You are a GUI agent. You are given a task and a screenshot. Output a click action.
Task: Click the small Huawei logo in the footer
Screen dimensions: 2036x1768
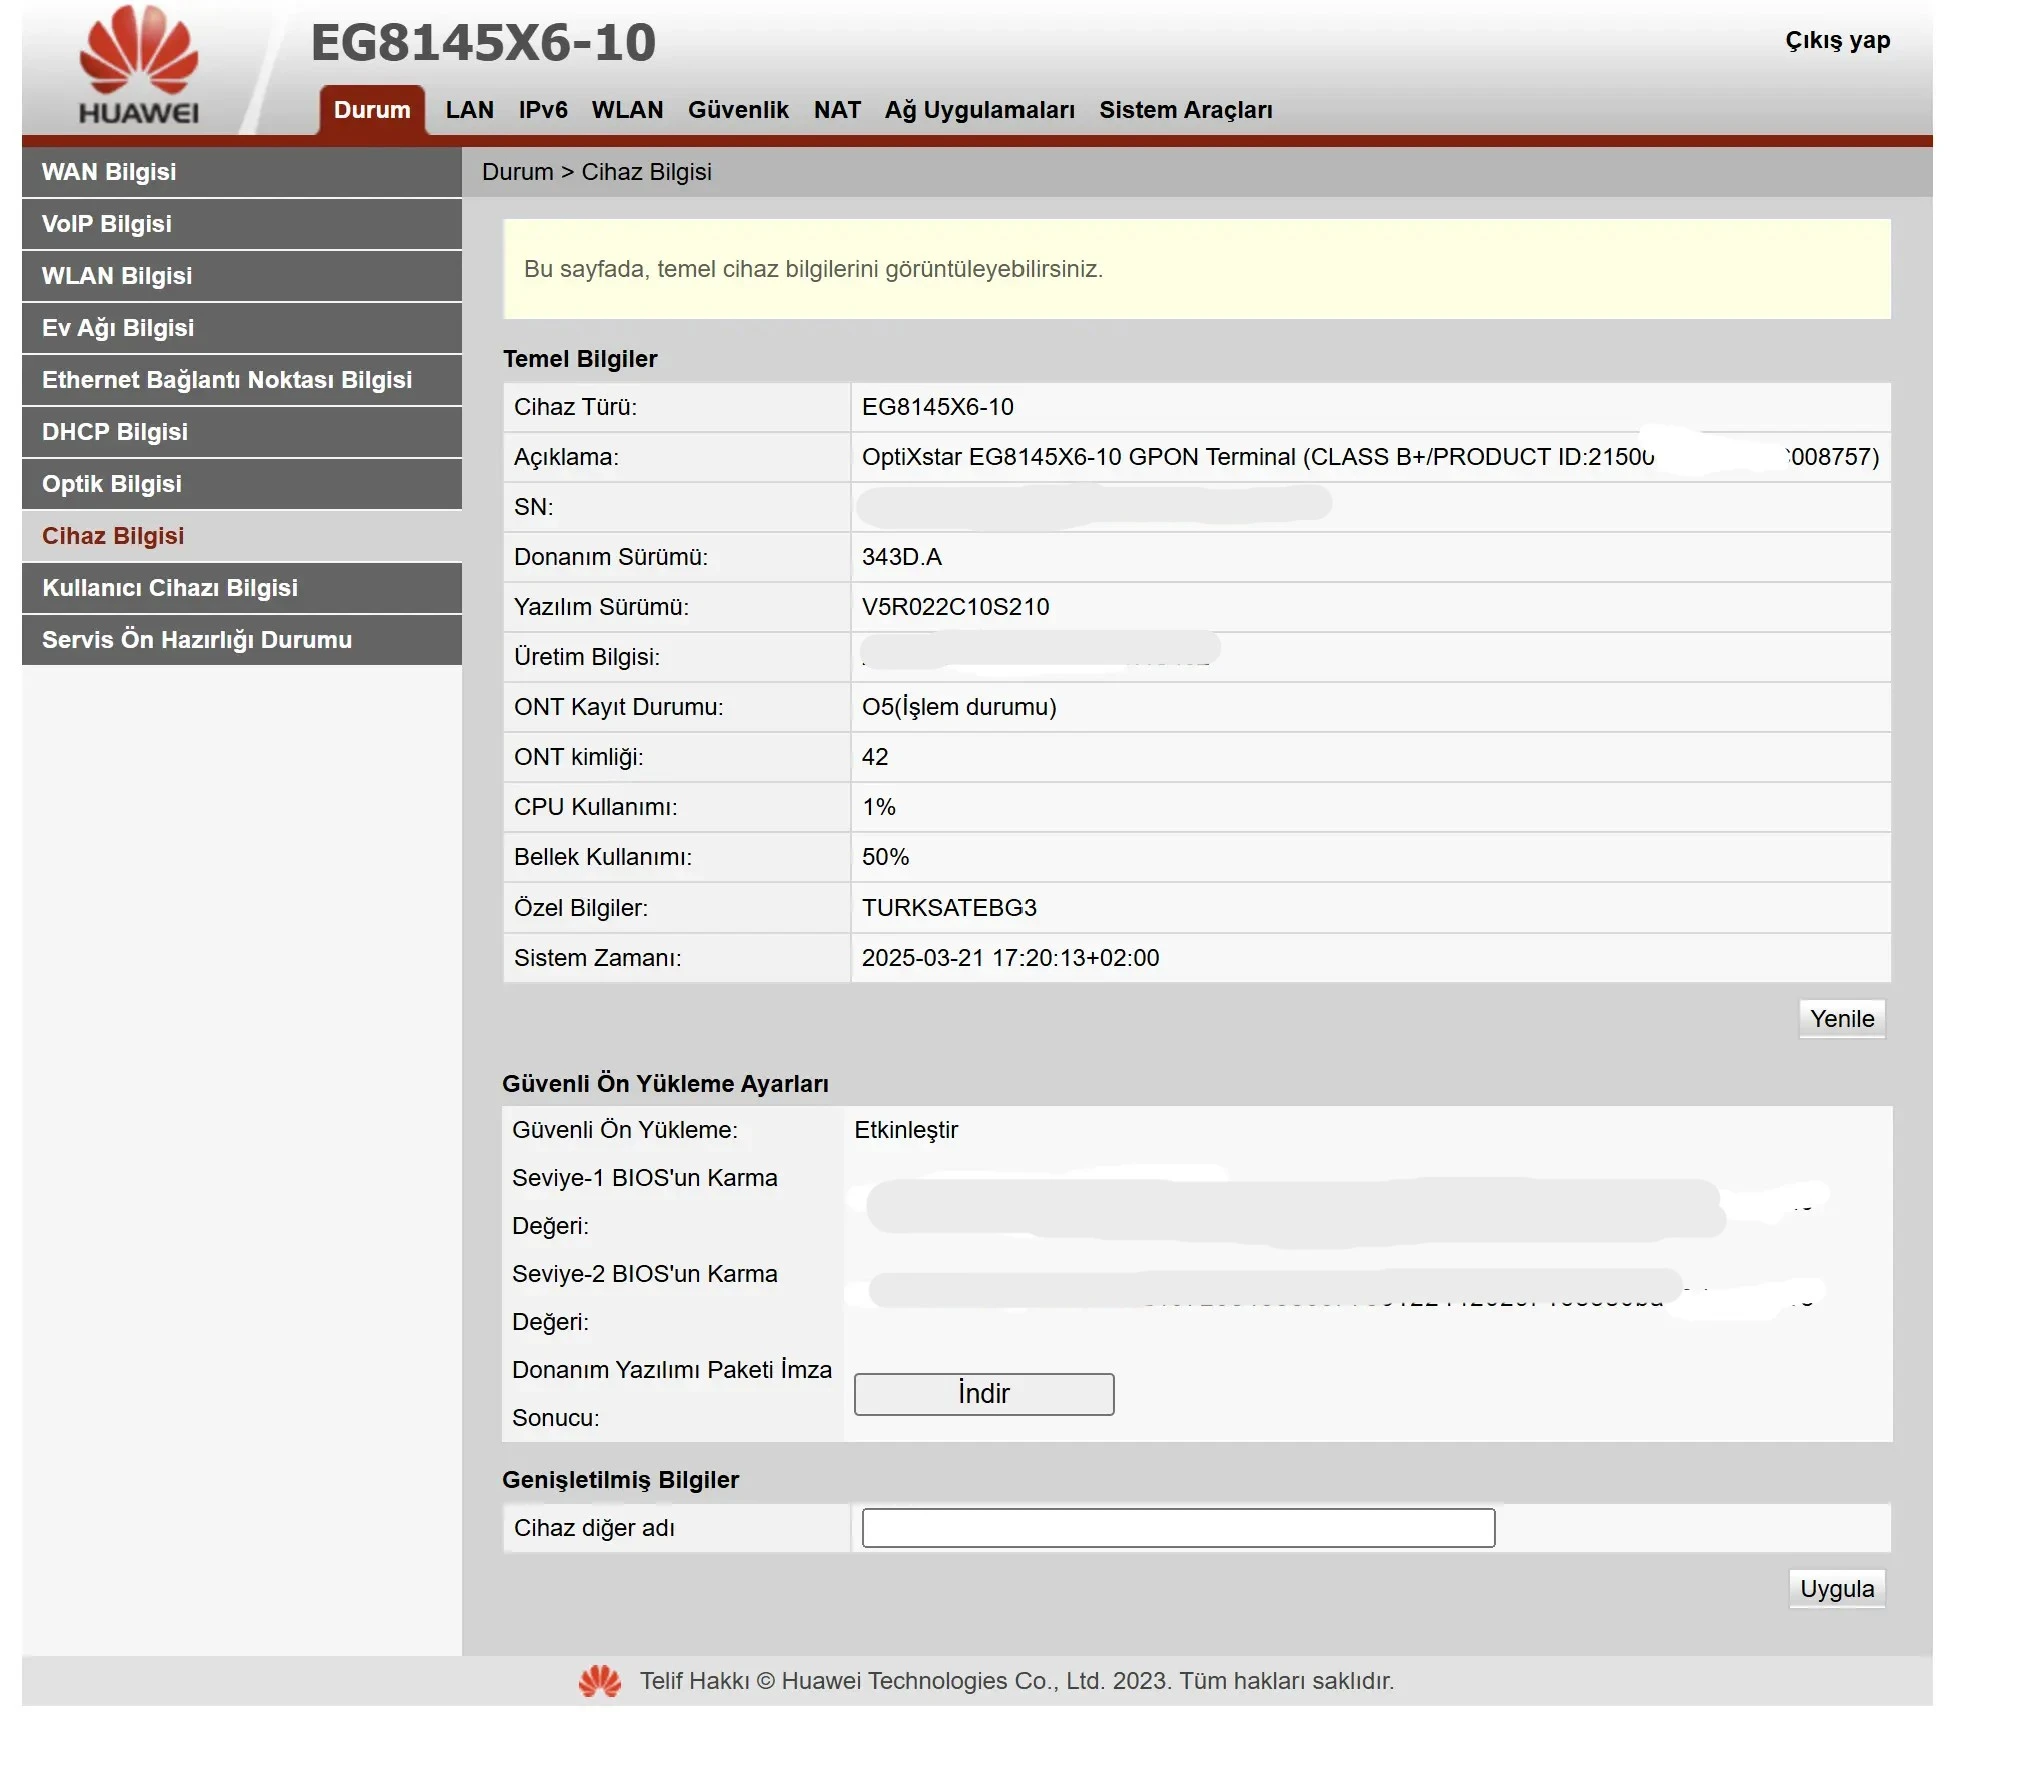coord(600,1681)
